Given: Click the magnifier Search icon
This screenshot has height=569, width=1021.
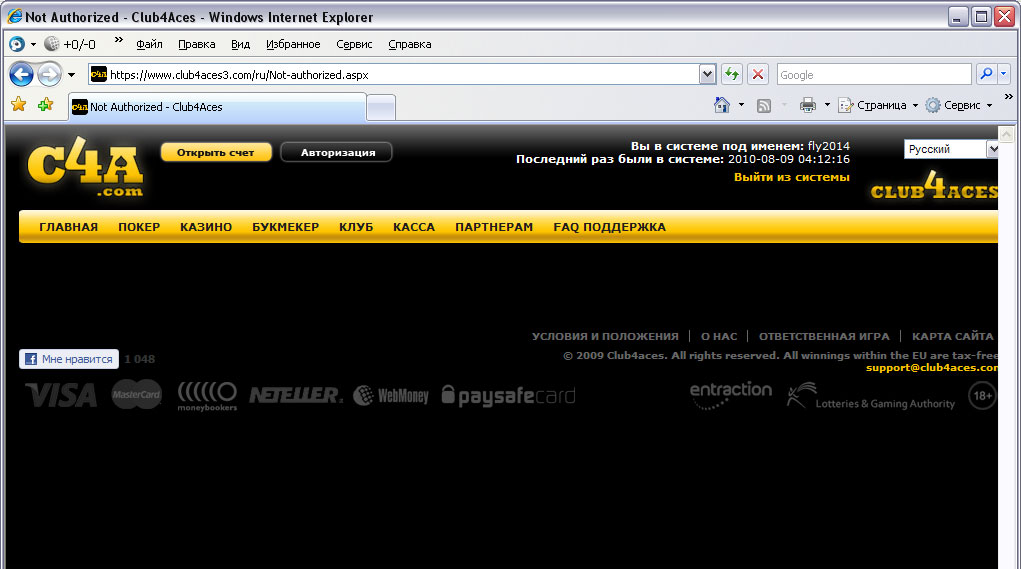Looking at the screenshot, I should click(x=986, y=74).
